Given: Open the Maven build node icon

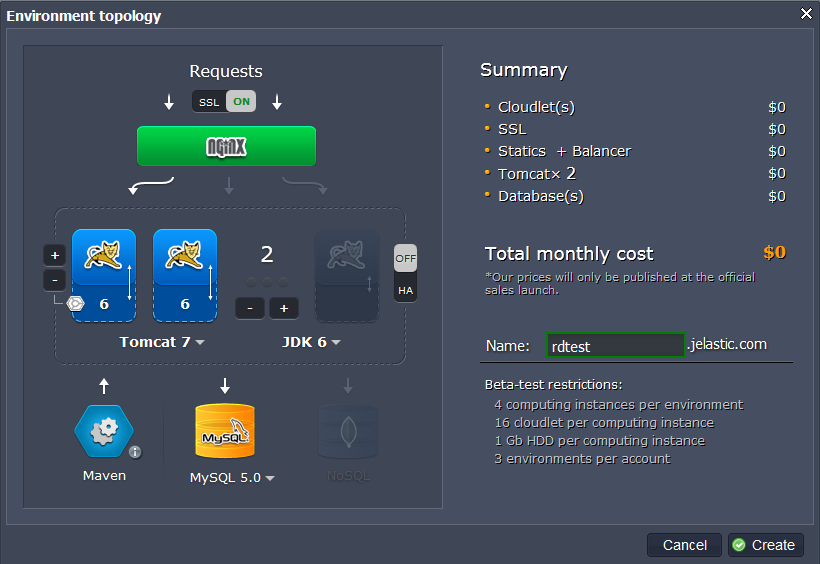Looking at the screenshot, I should 104,431.
